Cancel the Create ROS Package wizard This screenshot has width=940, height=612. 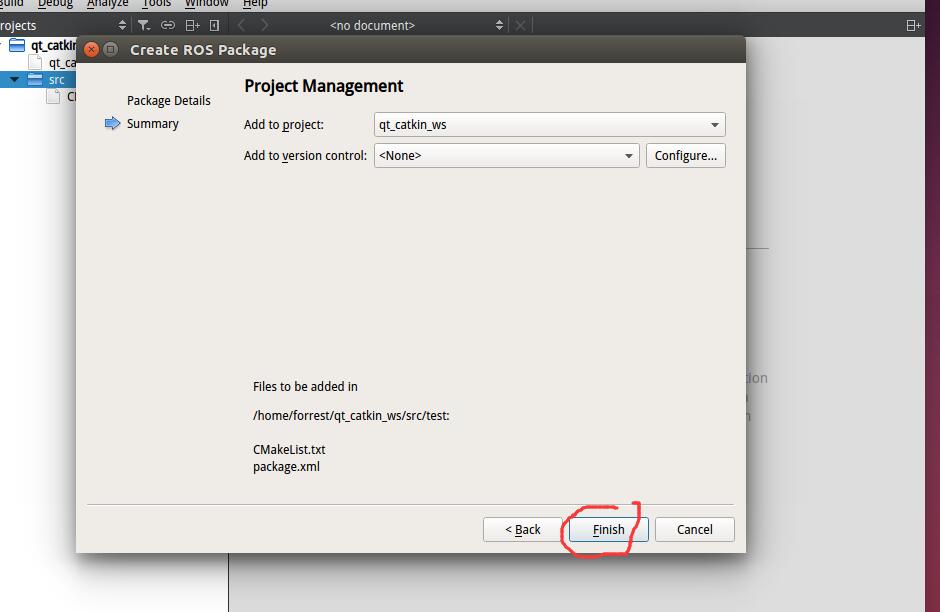pyautogui.click(x=695, y=529)
